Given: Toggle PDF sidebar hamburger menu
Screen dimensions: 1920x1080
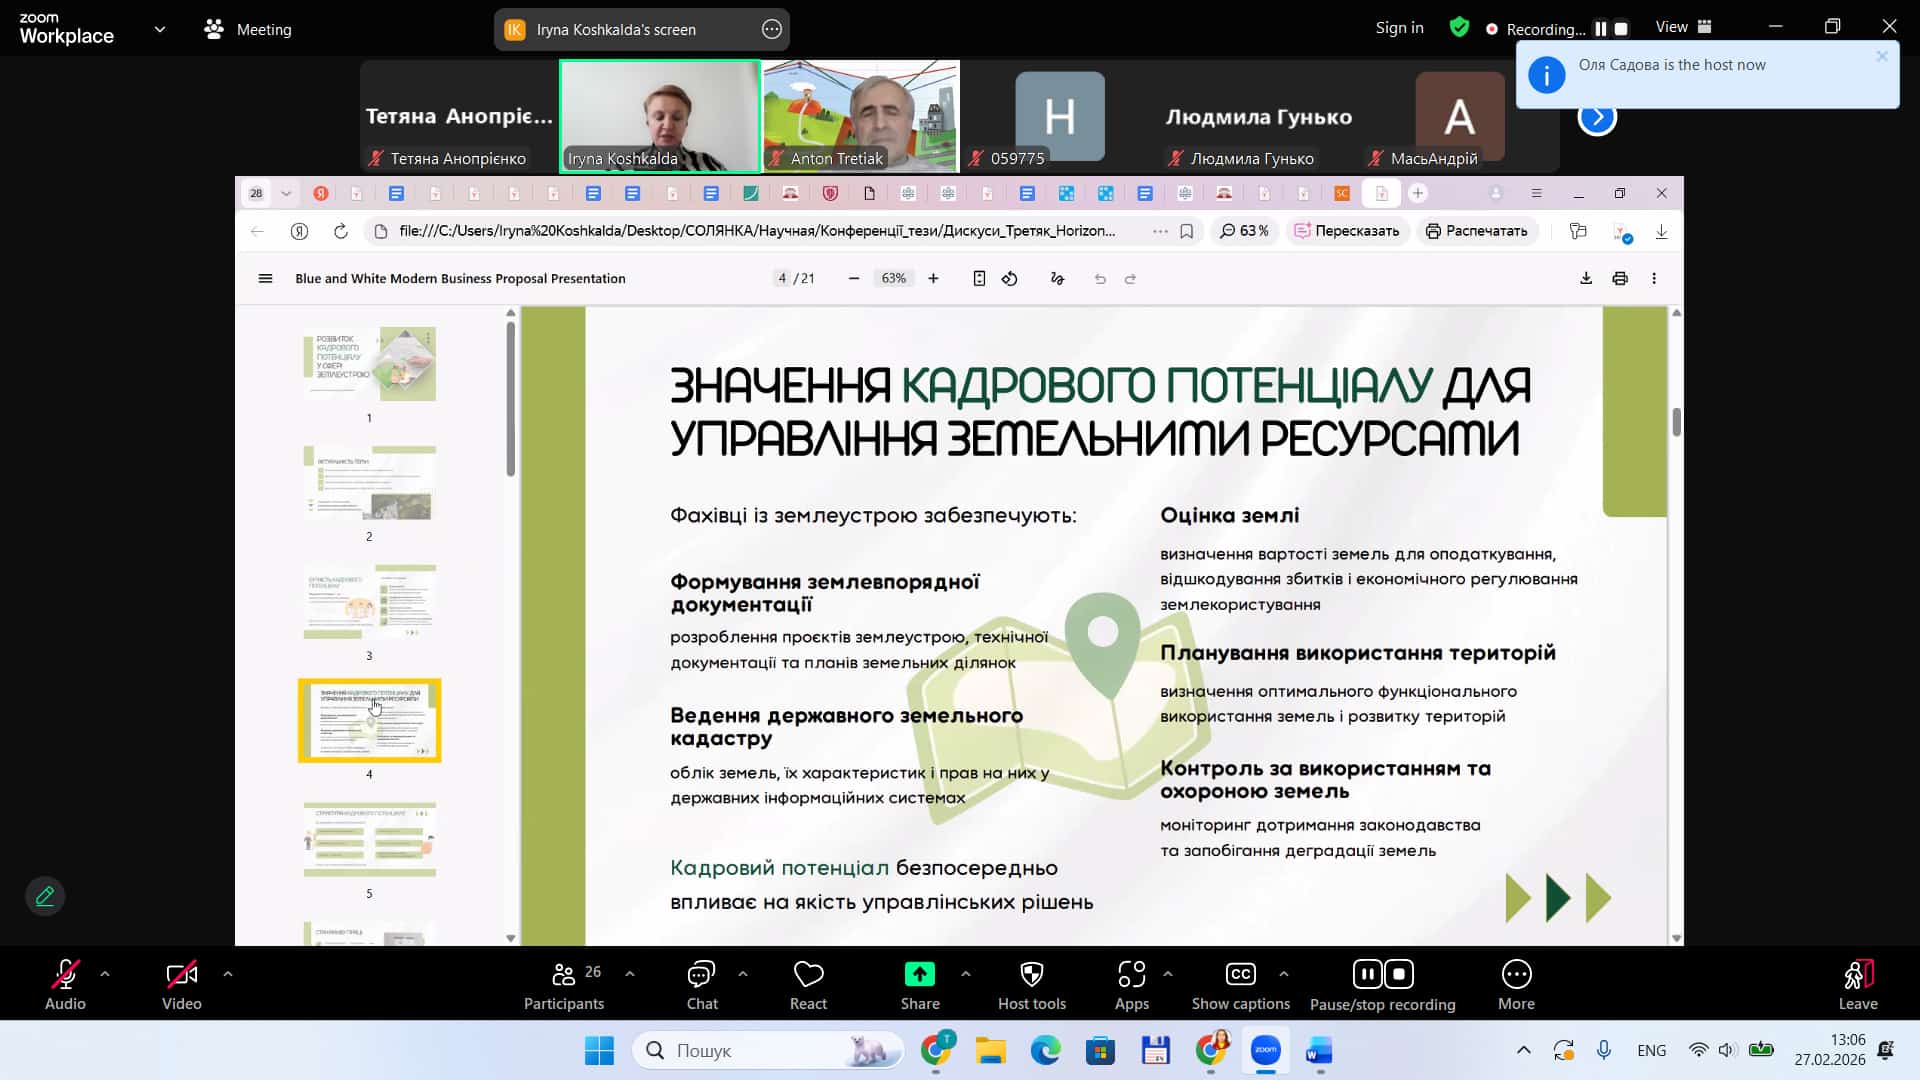Looking at the screenshot, I should click(265, 279).
